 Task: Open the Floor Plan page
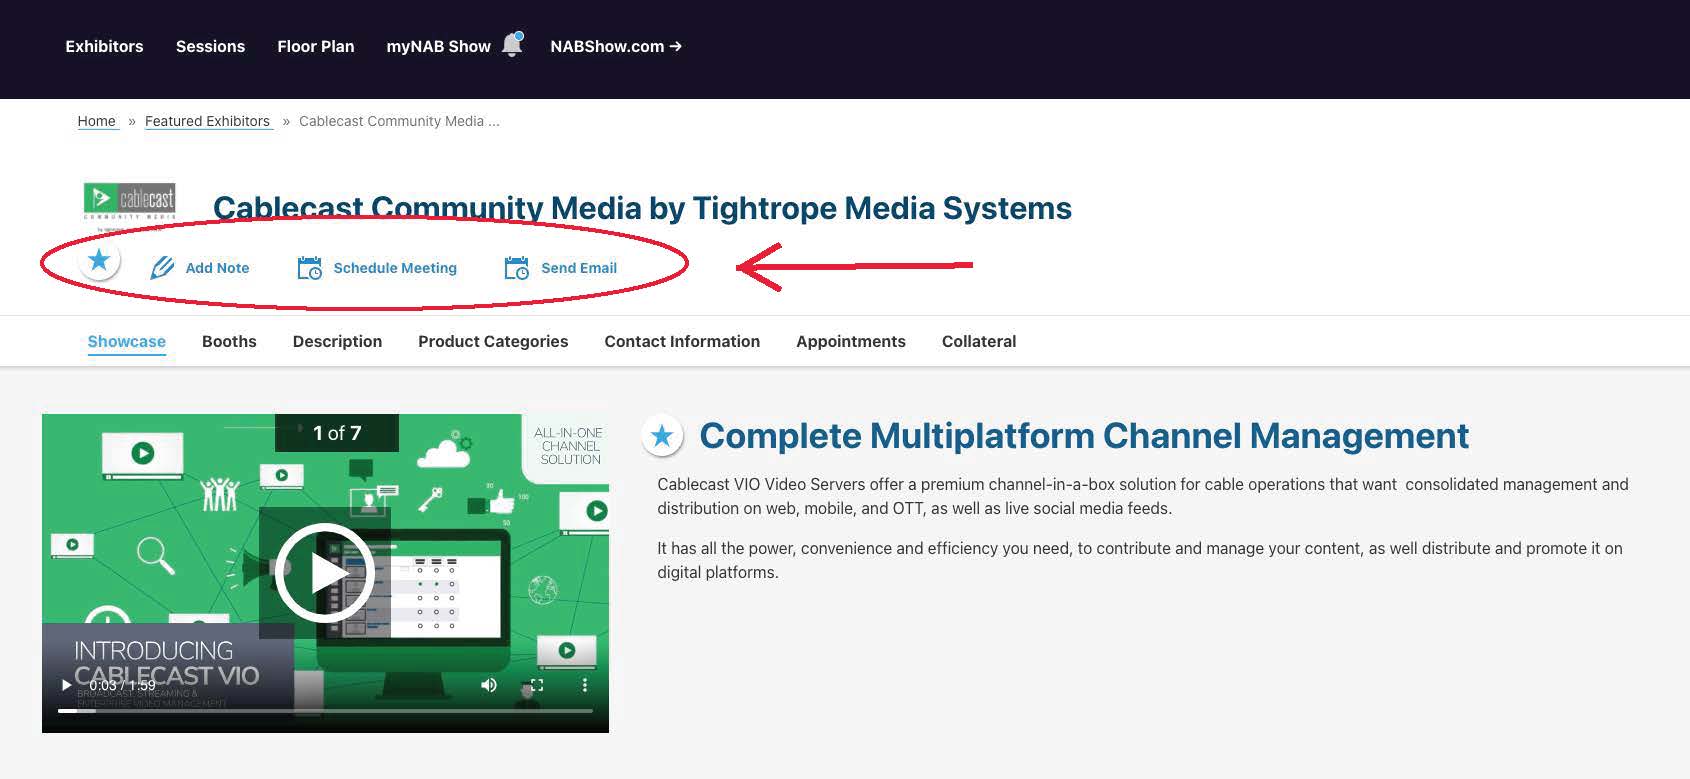click(316, 46)
